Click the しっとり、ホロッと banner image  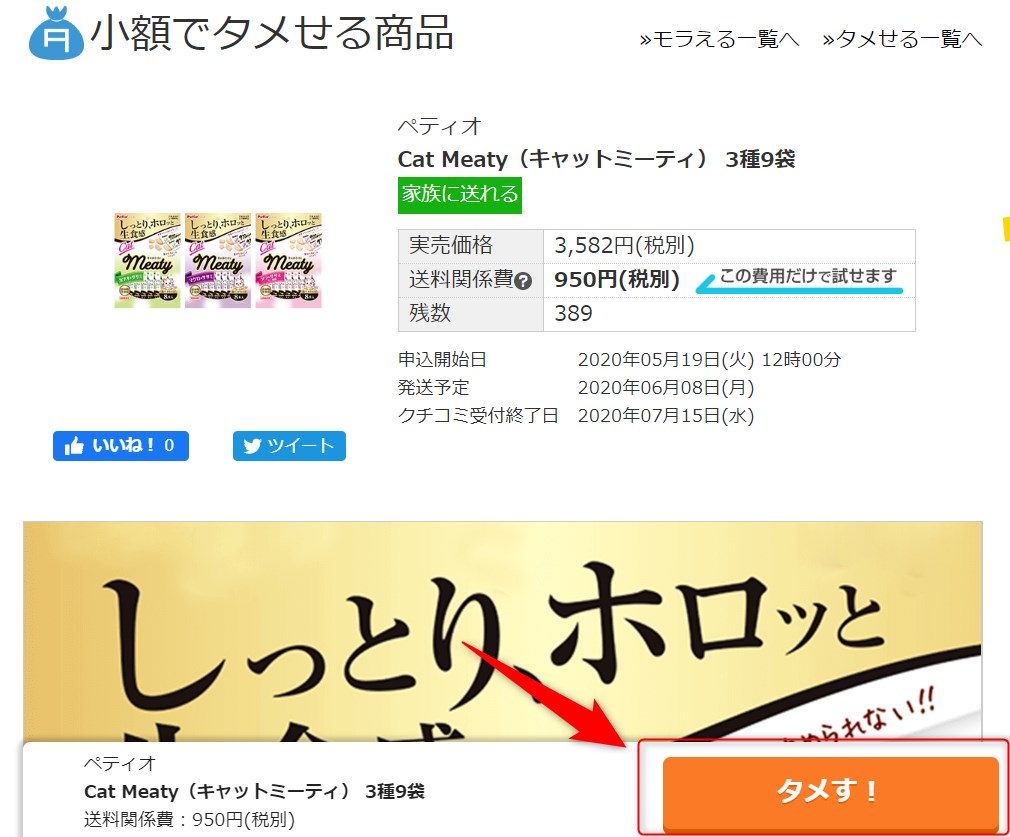(502, 631)
